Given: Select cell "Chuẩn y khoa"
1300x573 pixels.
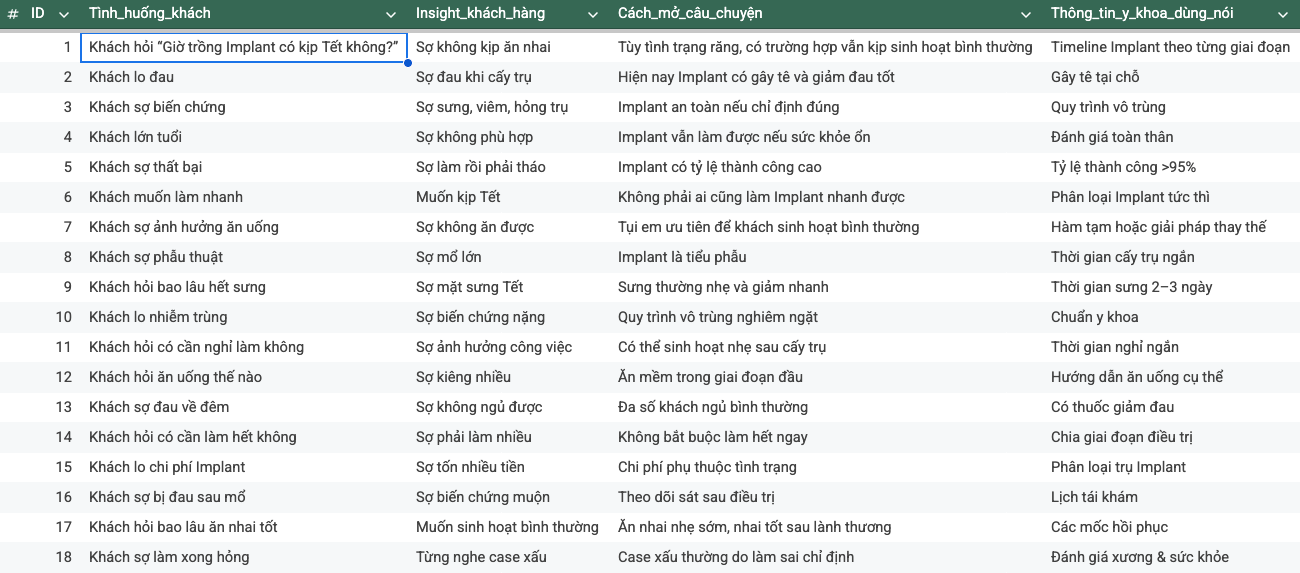Looking at the screenshot, I should click(x=1171, y=317).
